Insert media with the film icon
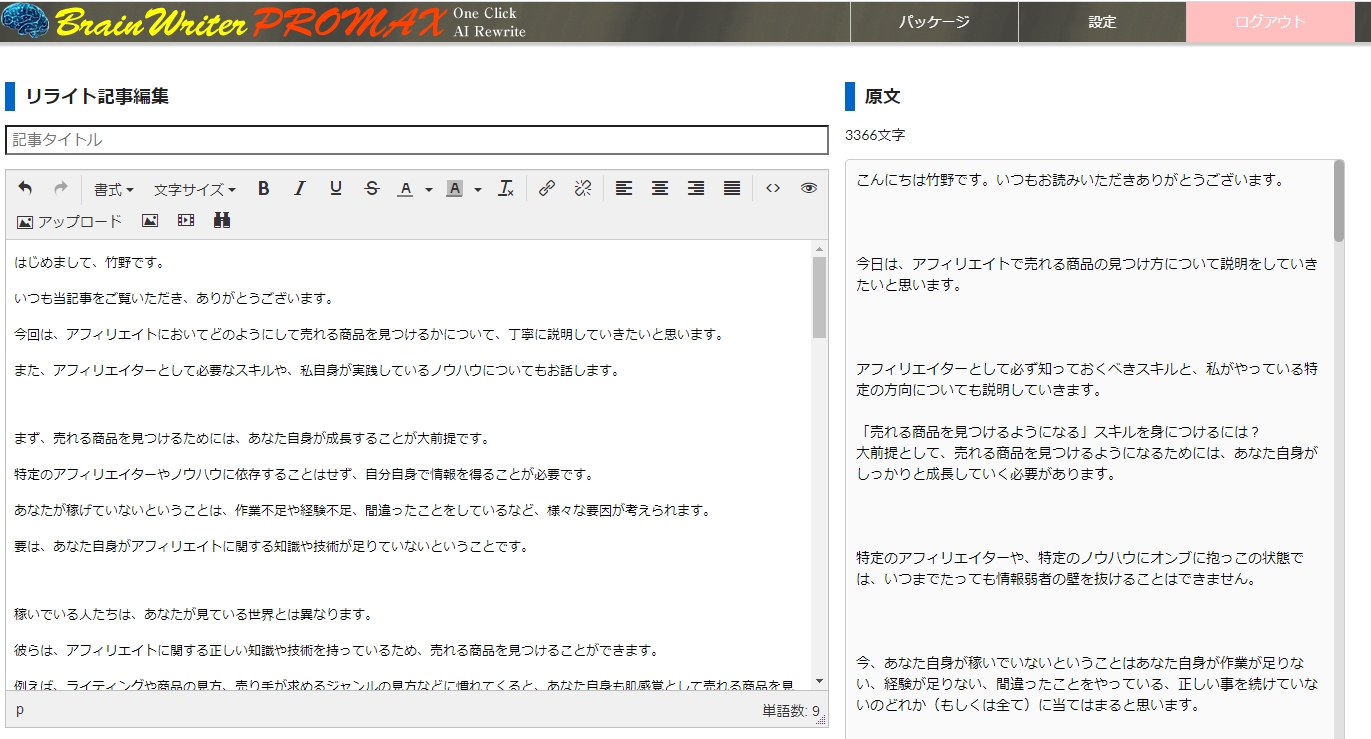This screenshot has height=739, width=1371. pyautogui.click(x=186, y=221)
